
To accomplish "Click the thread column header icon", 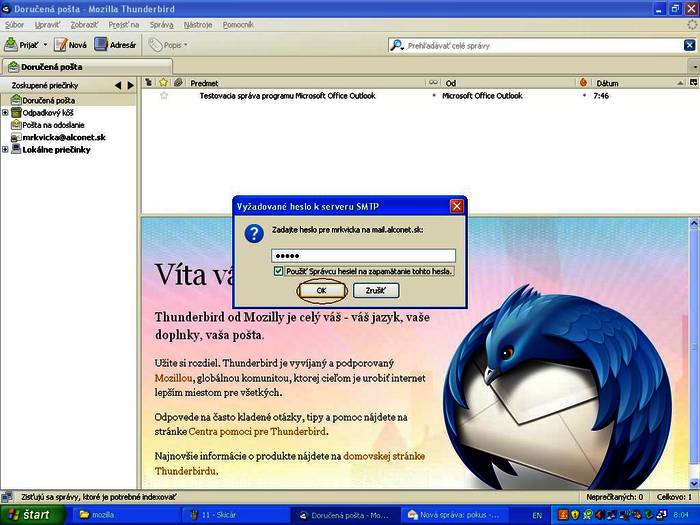I will pos(149,83).
